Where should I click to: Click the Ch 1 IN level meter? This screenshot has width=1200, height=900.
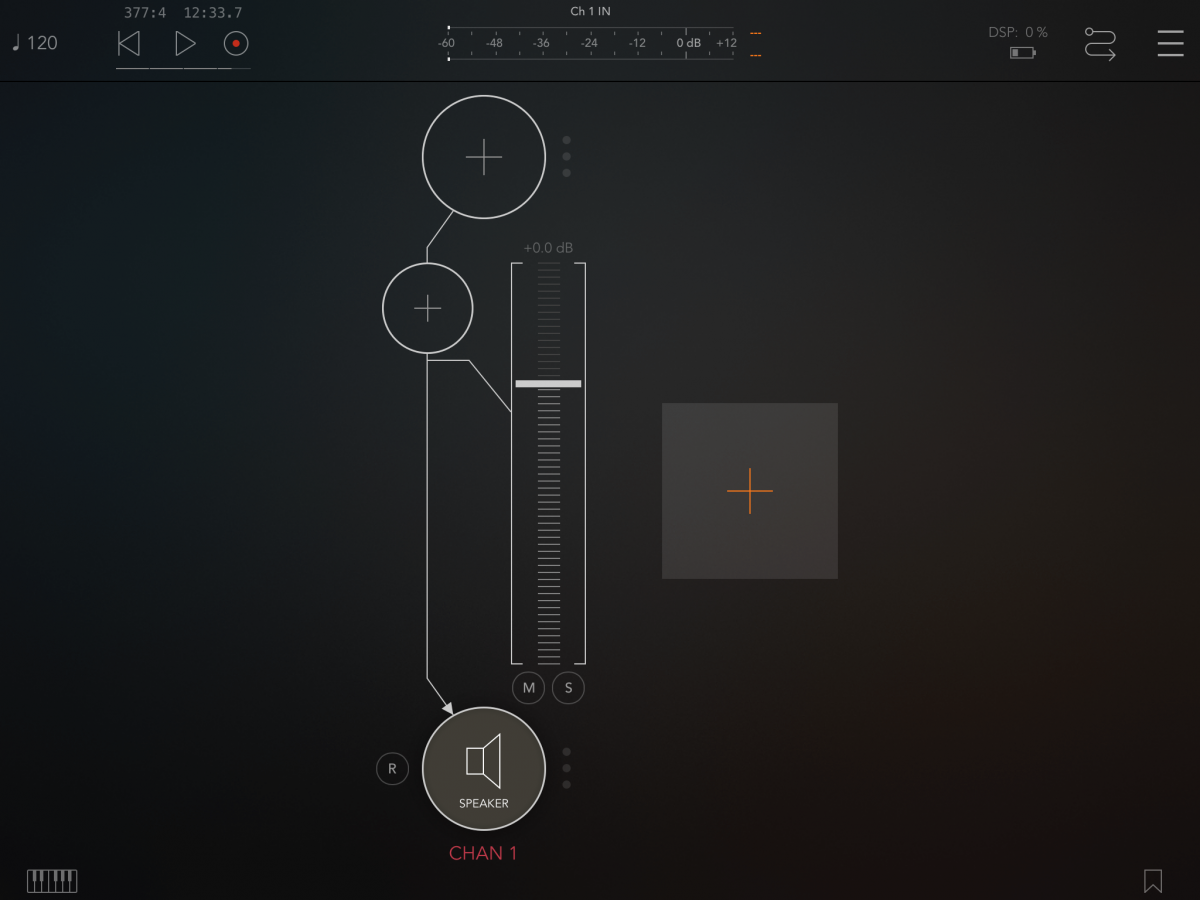tap(590, 43)
